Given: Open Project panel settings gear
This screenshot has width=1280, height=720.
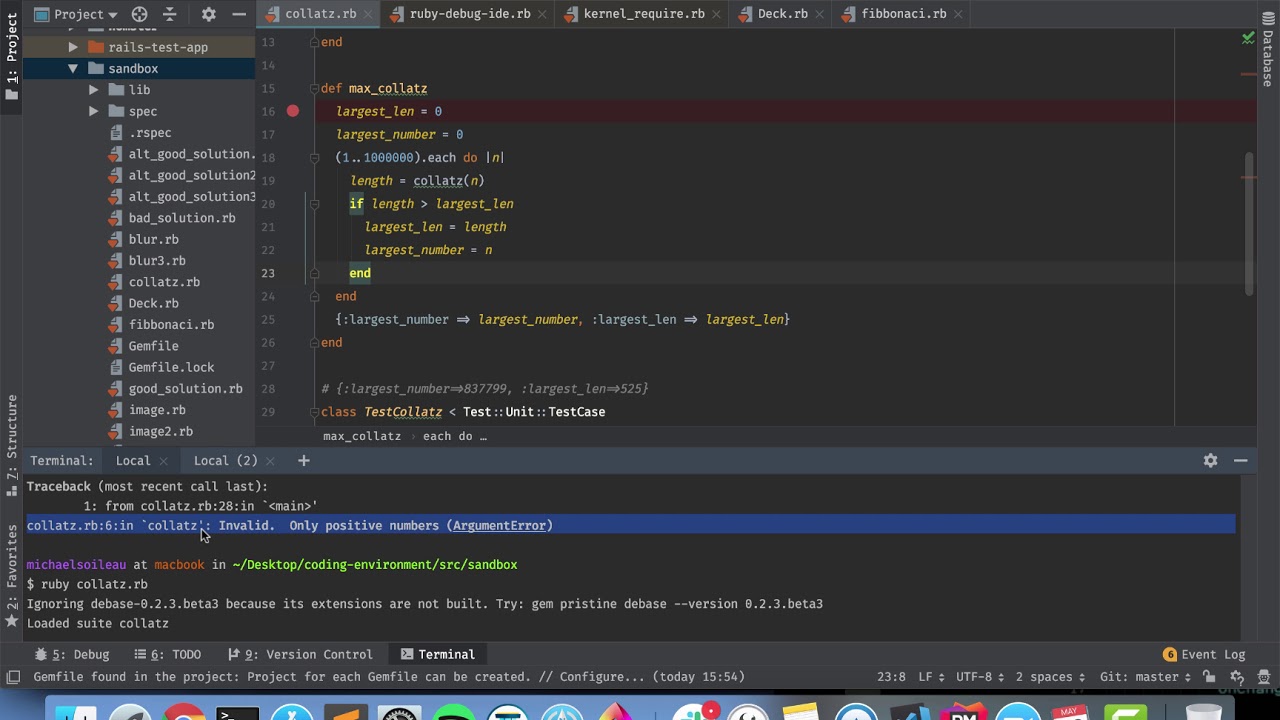Looking at the screenshot, I should coord(208,14).
